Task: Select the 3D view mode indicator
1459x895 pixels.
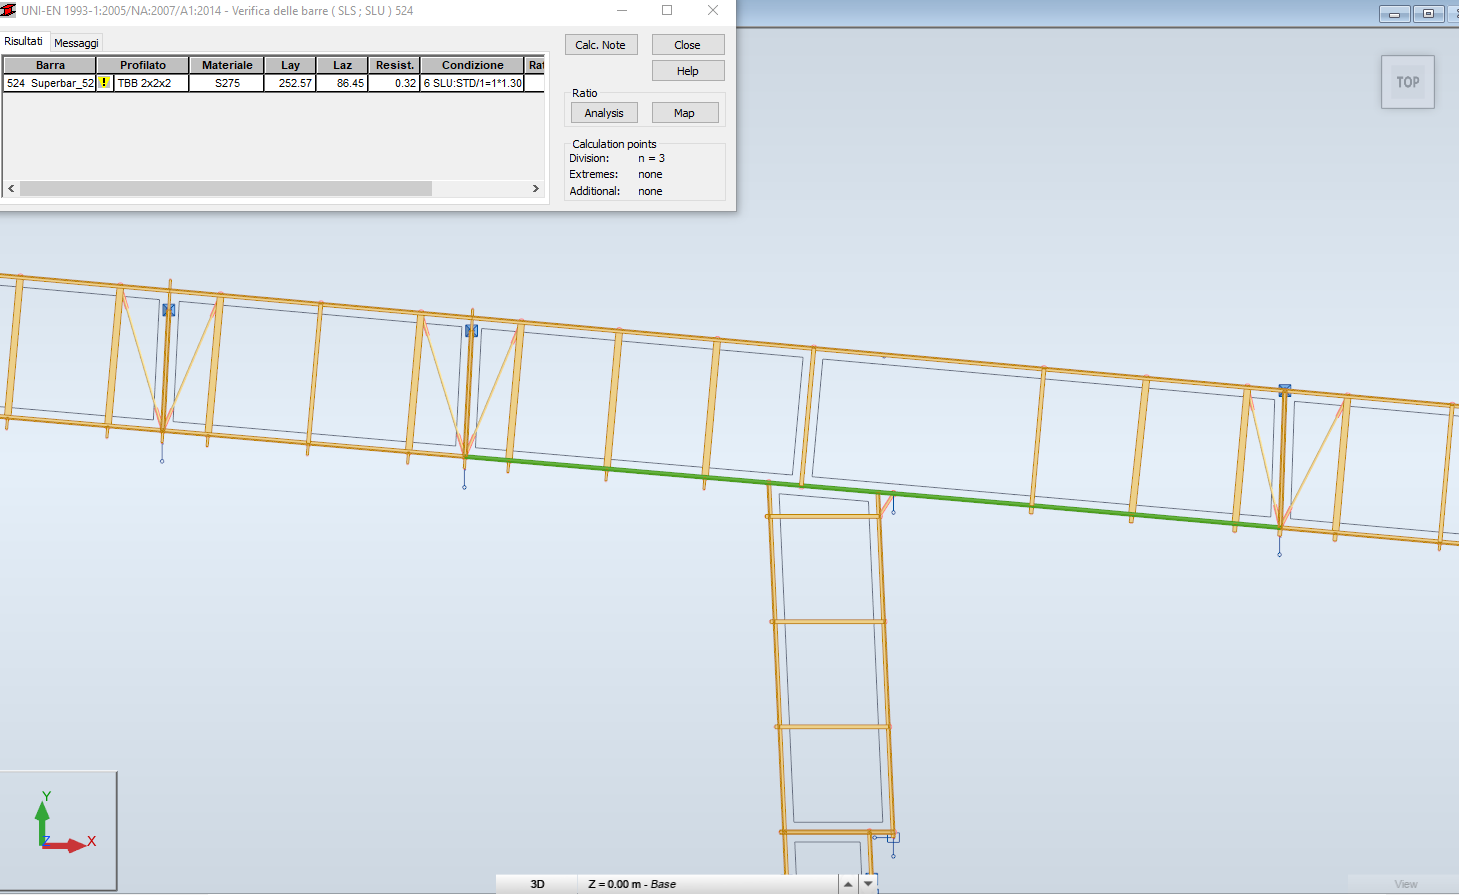Action: click(x=536, y=883)
